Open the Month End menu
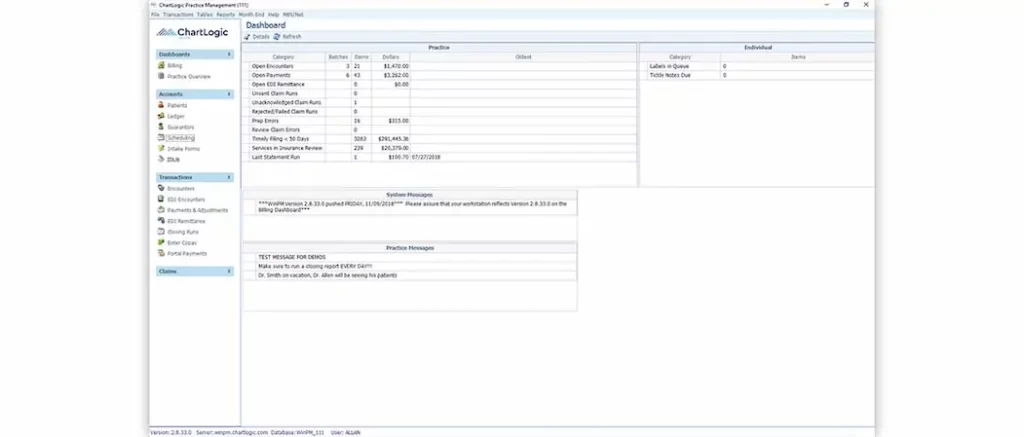Image resolution: width=1024 pixels, height=437 pixels. point(251,14)
